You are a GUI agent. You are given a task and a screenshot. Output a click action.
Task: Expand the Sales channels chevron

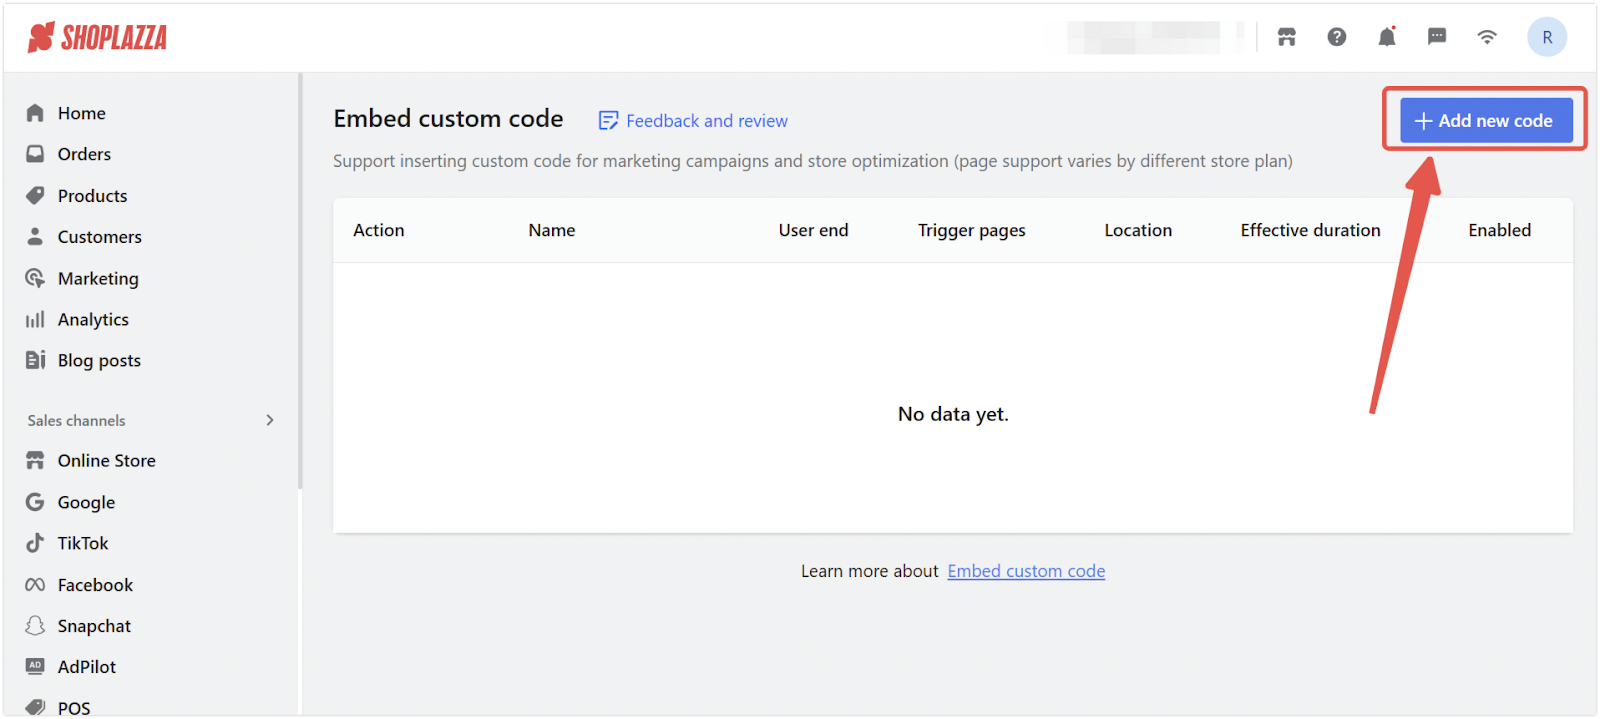[270, 420]
